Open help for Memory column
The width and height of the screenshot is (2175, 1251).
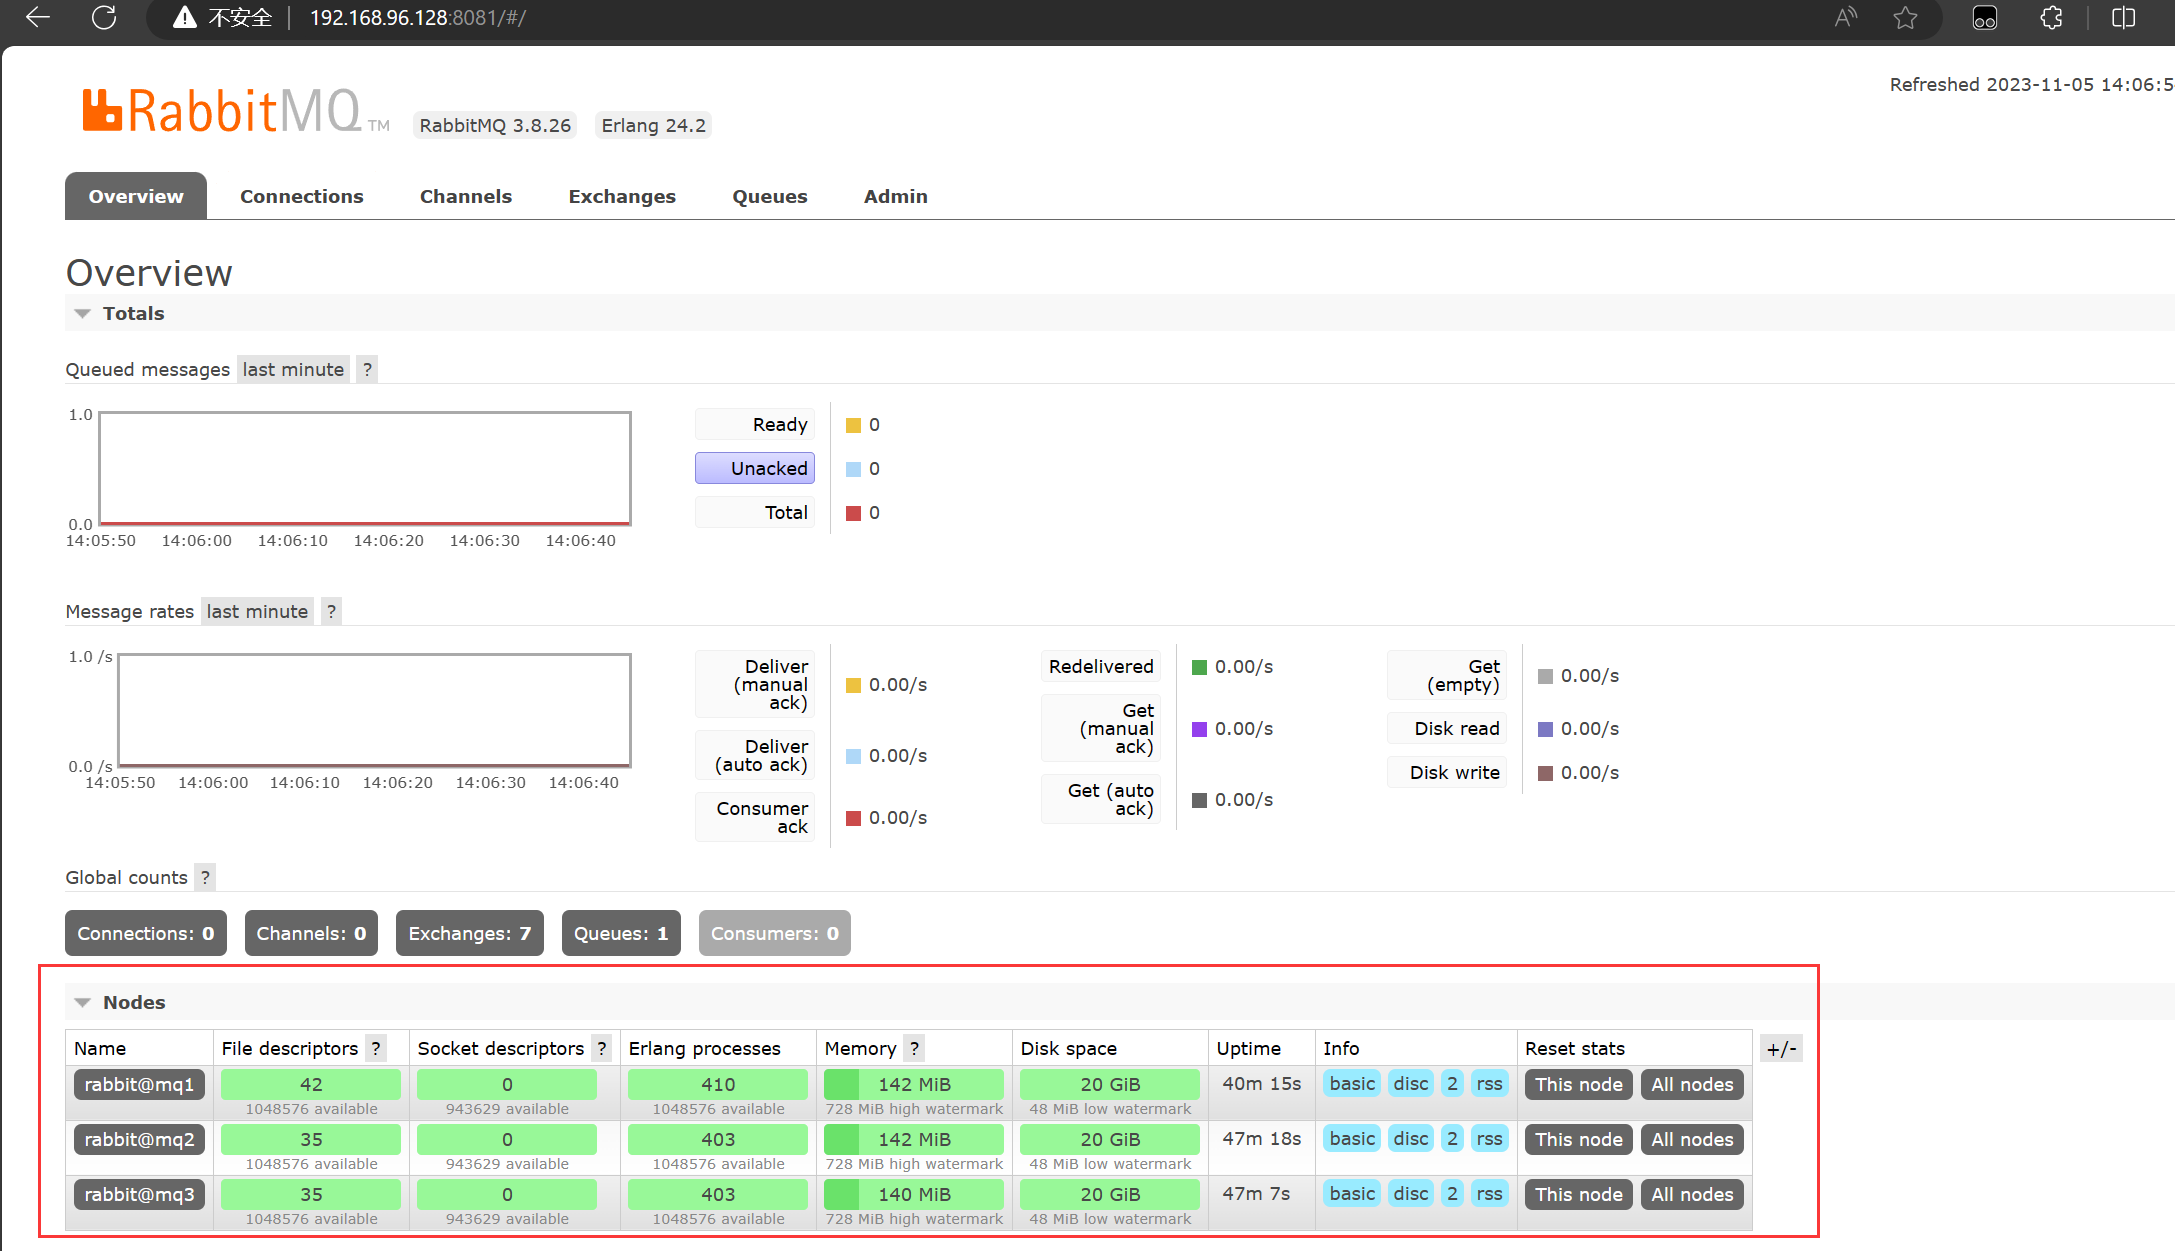tap(914, 1048)
